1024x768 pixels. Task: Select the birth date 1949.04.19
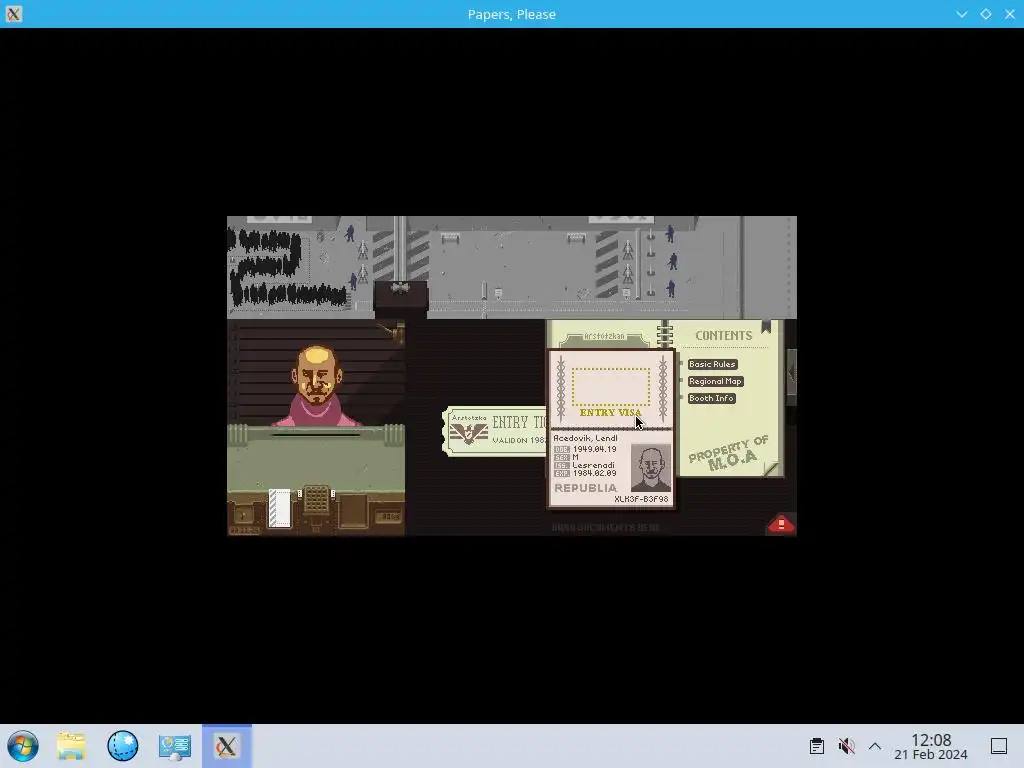[x=594, y=449]
